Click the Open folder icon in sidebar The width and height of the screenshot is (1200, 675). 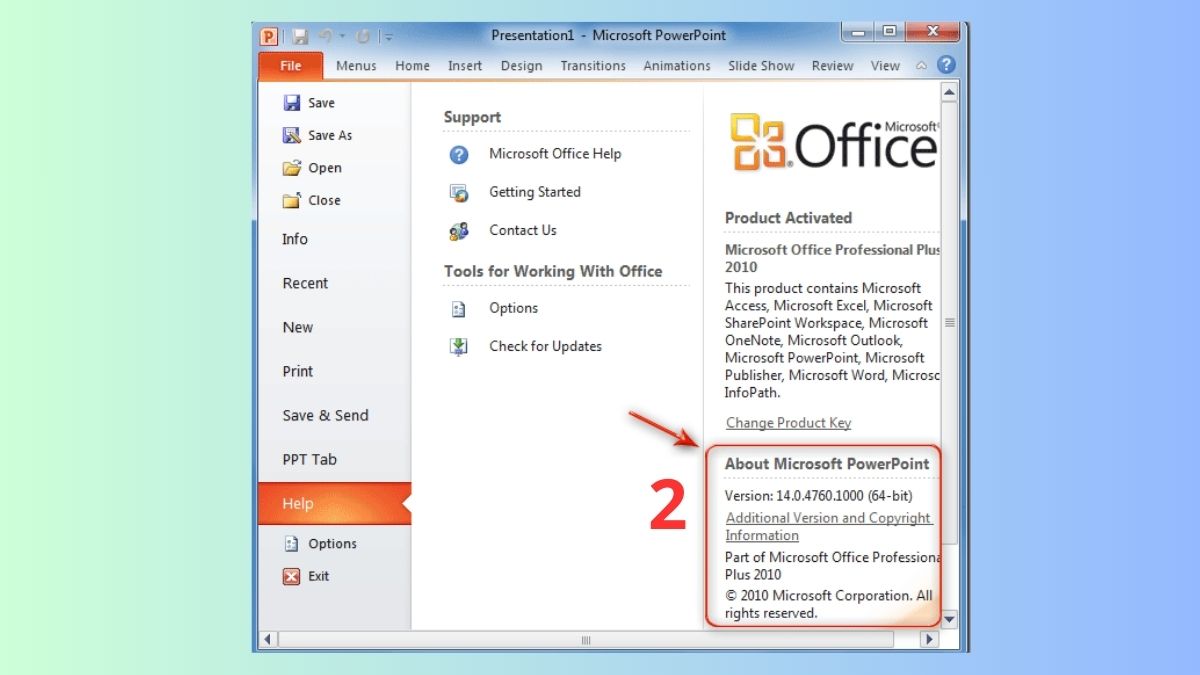click(x=292, y=168)
